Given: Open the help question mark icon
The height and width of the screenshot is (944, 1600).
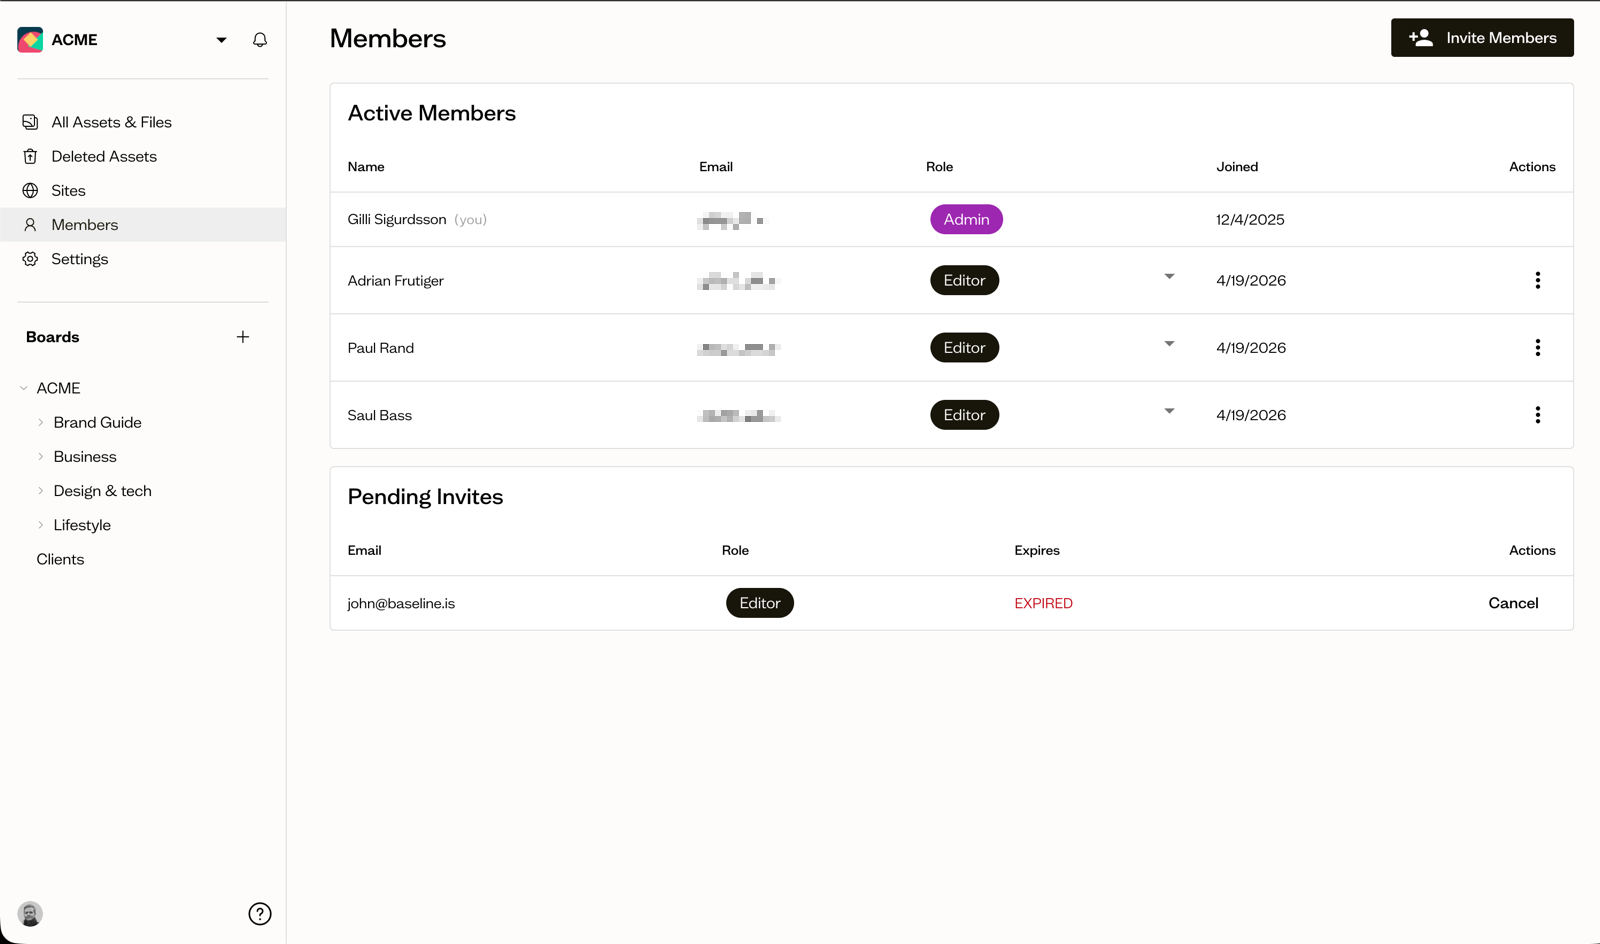Looking at the screenshot, I should 260,914.
